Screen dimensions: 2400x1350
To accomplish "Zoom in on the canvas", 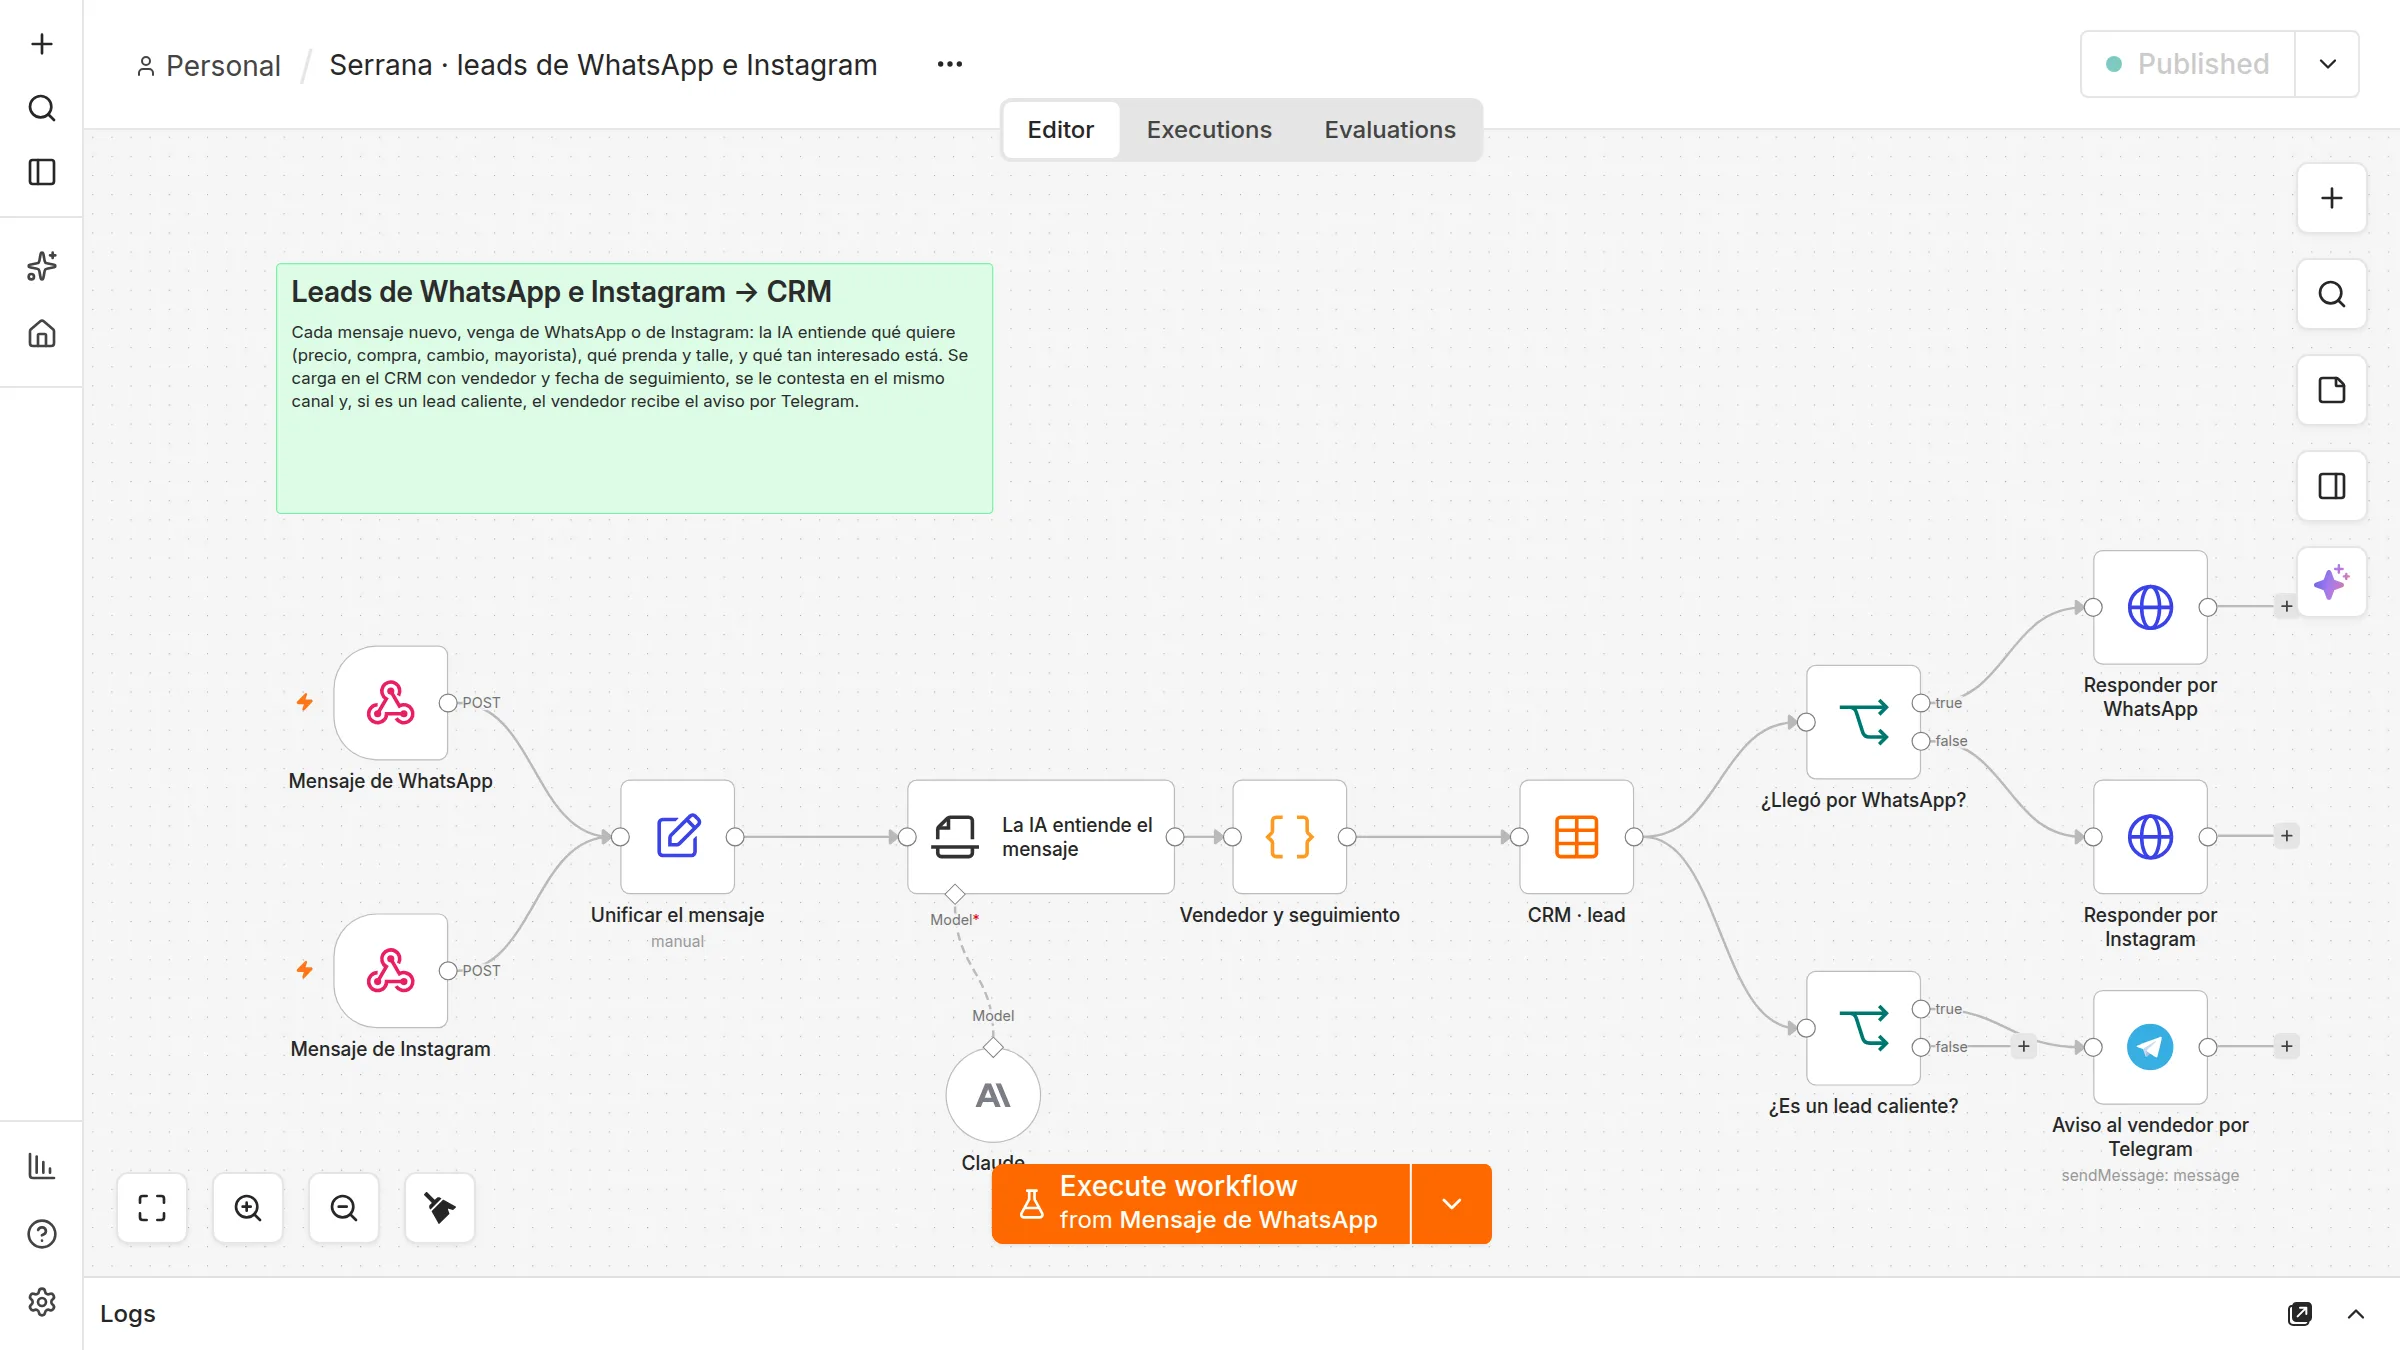I will [248, 1208].
